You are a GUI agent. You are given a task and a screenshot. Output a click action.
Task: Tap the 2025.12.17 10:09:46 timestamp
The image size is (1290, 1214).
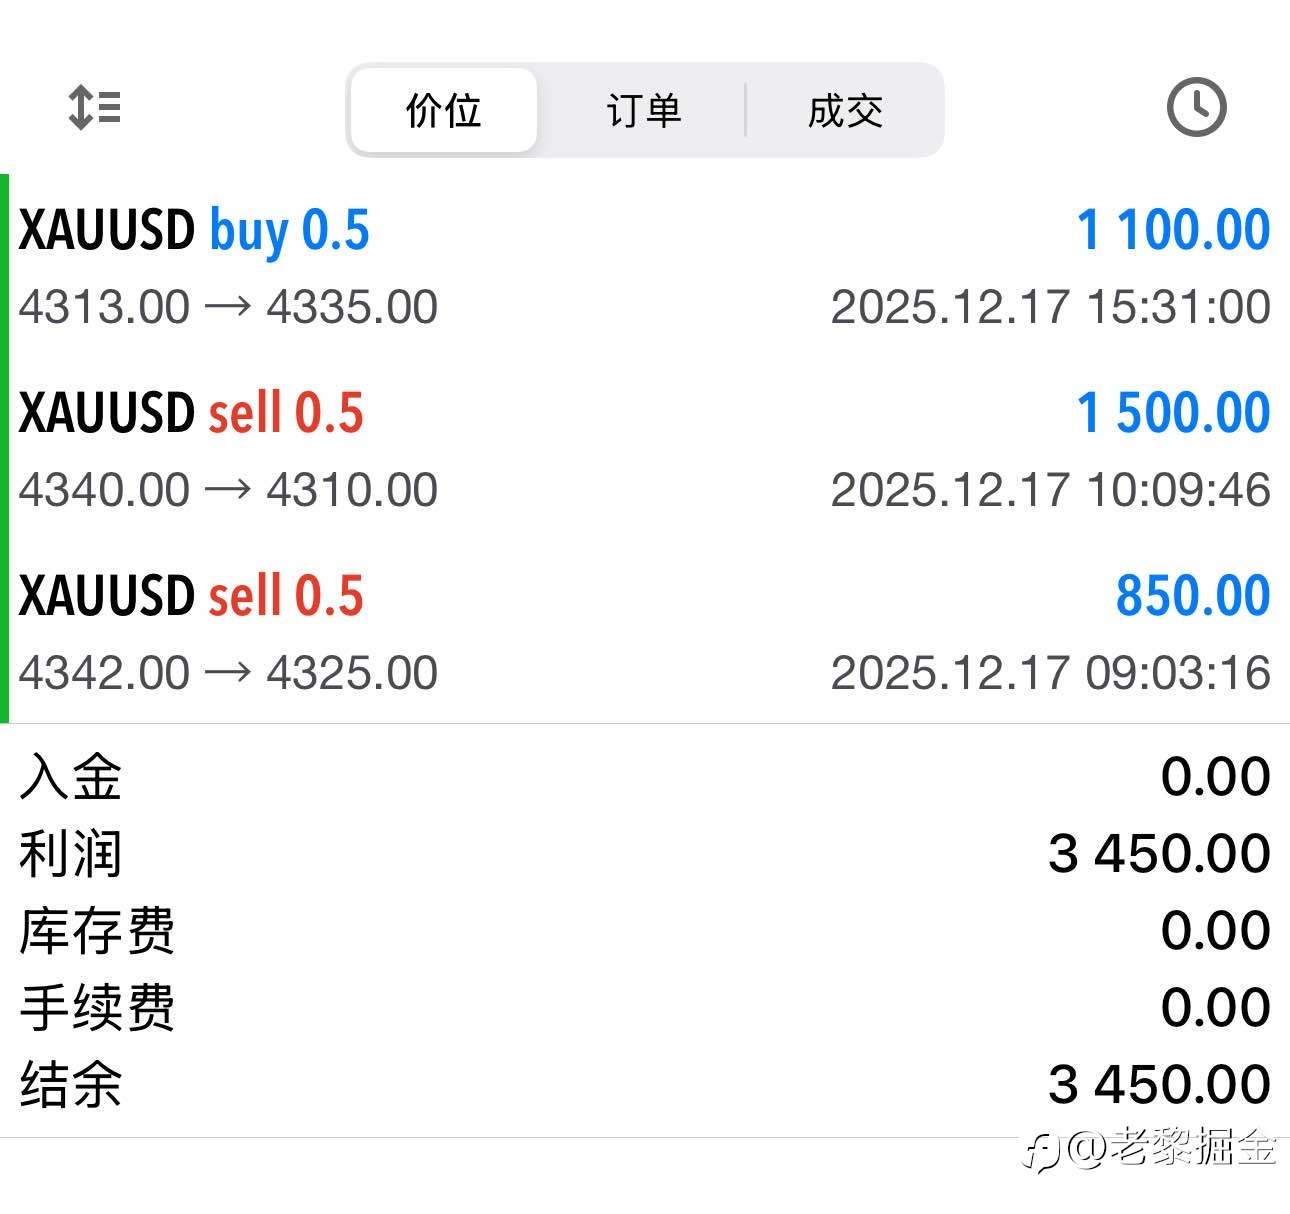[1050, 490]
